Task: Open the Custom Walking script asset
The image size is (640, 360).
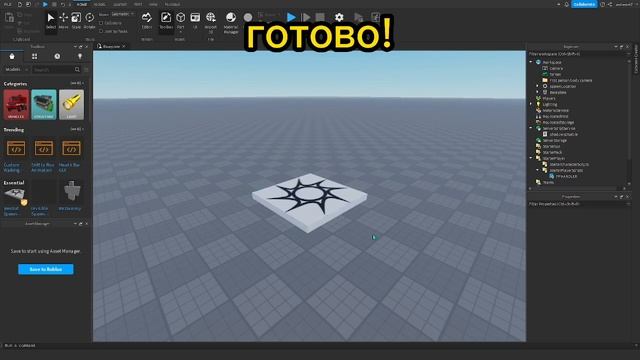Action: (16, 155)
